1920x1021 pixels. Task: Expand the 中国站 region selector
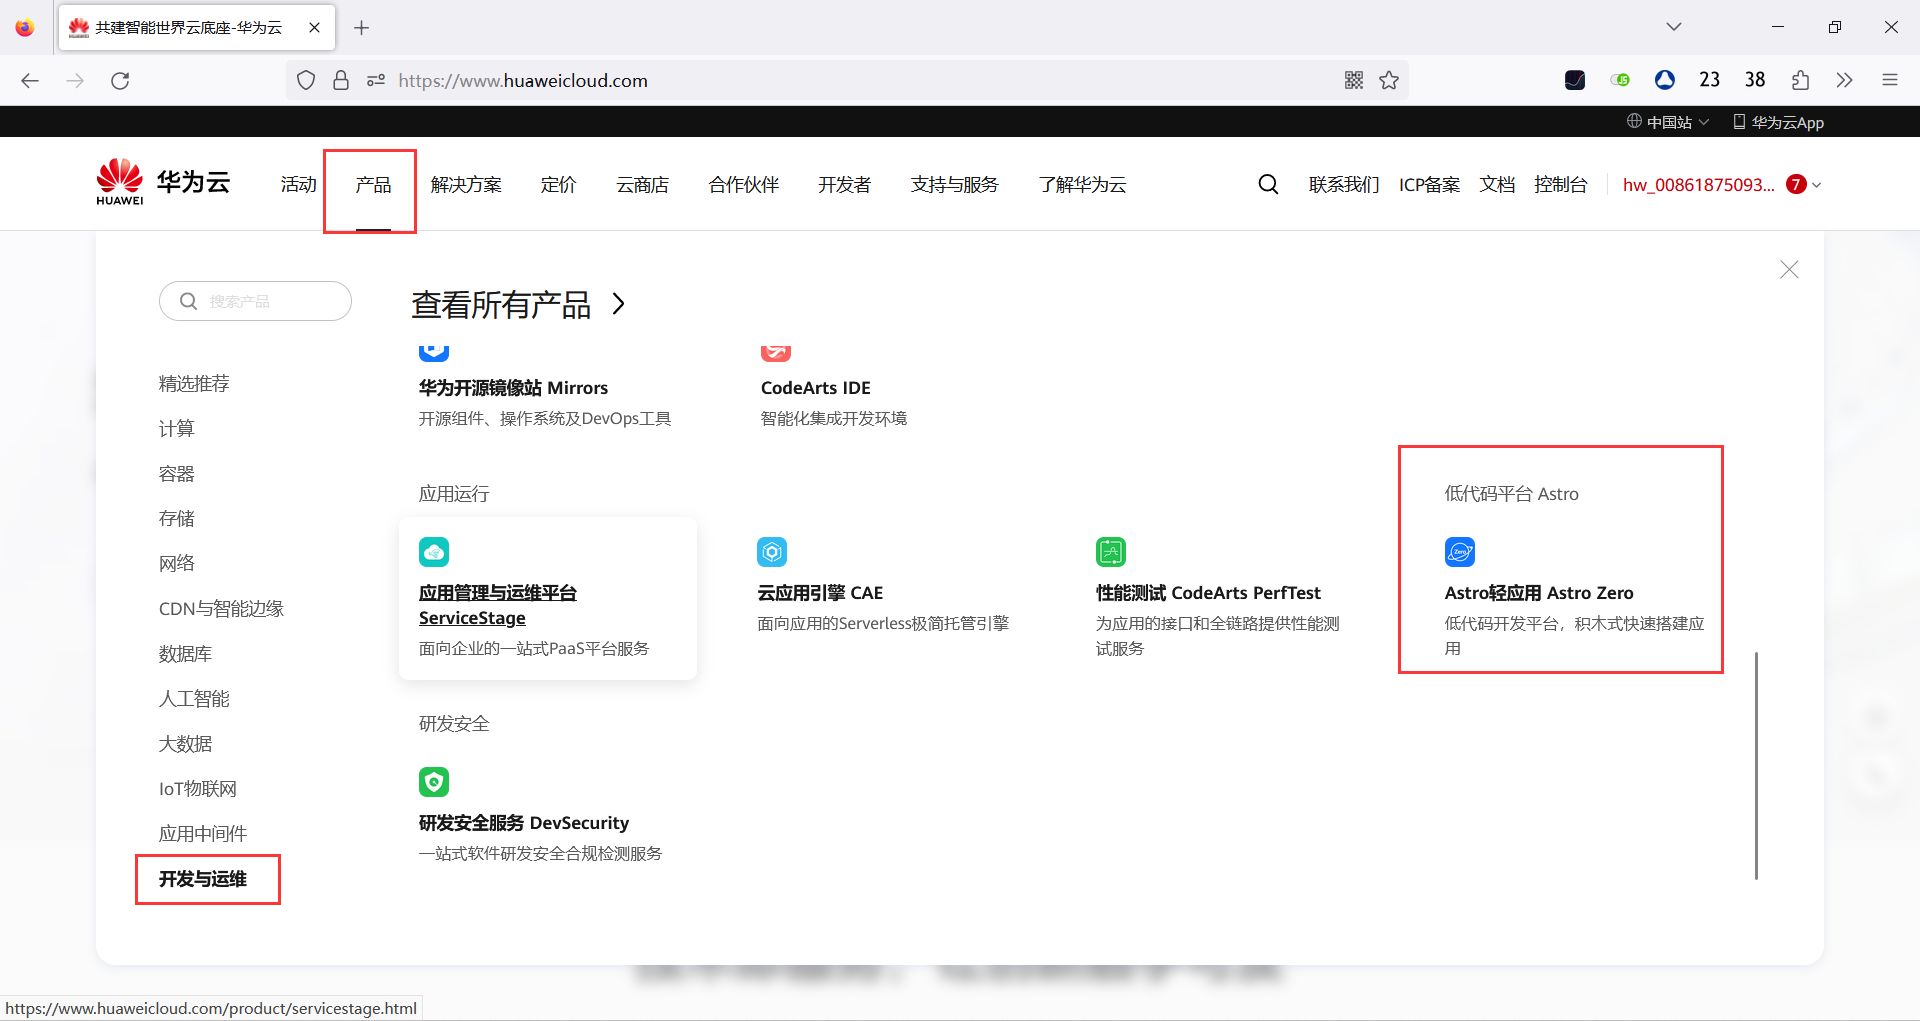coord(1667,121)
